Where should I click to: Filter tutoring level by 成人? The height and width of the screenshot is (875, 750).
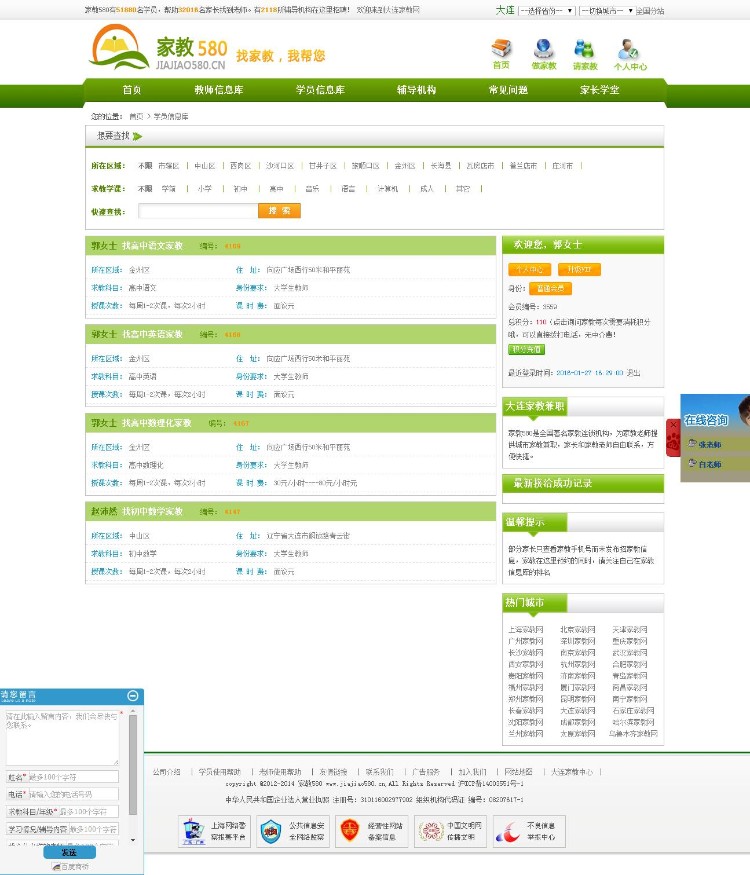pyautogui.click(x=427, y=189)
